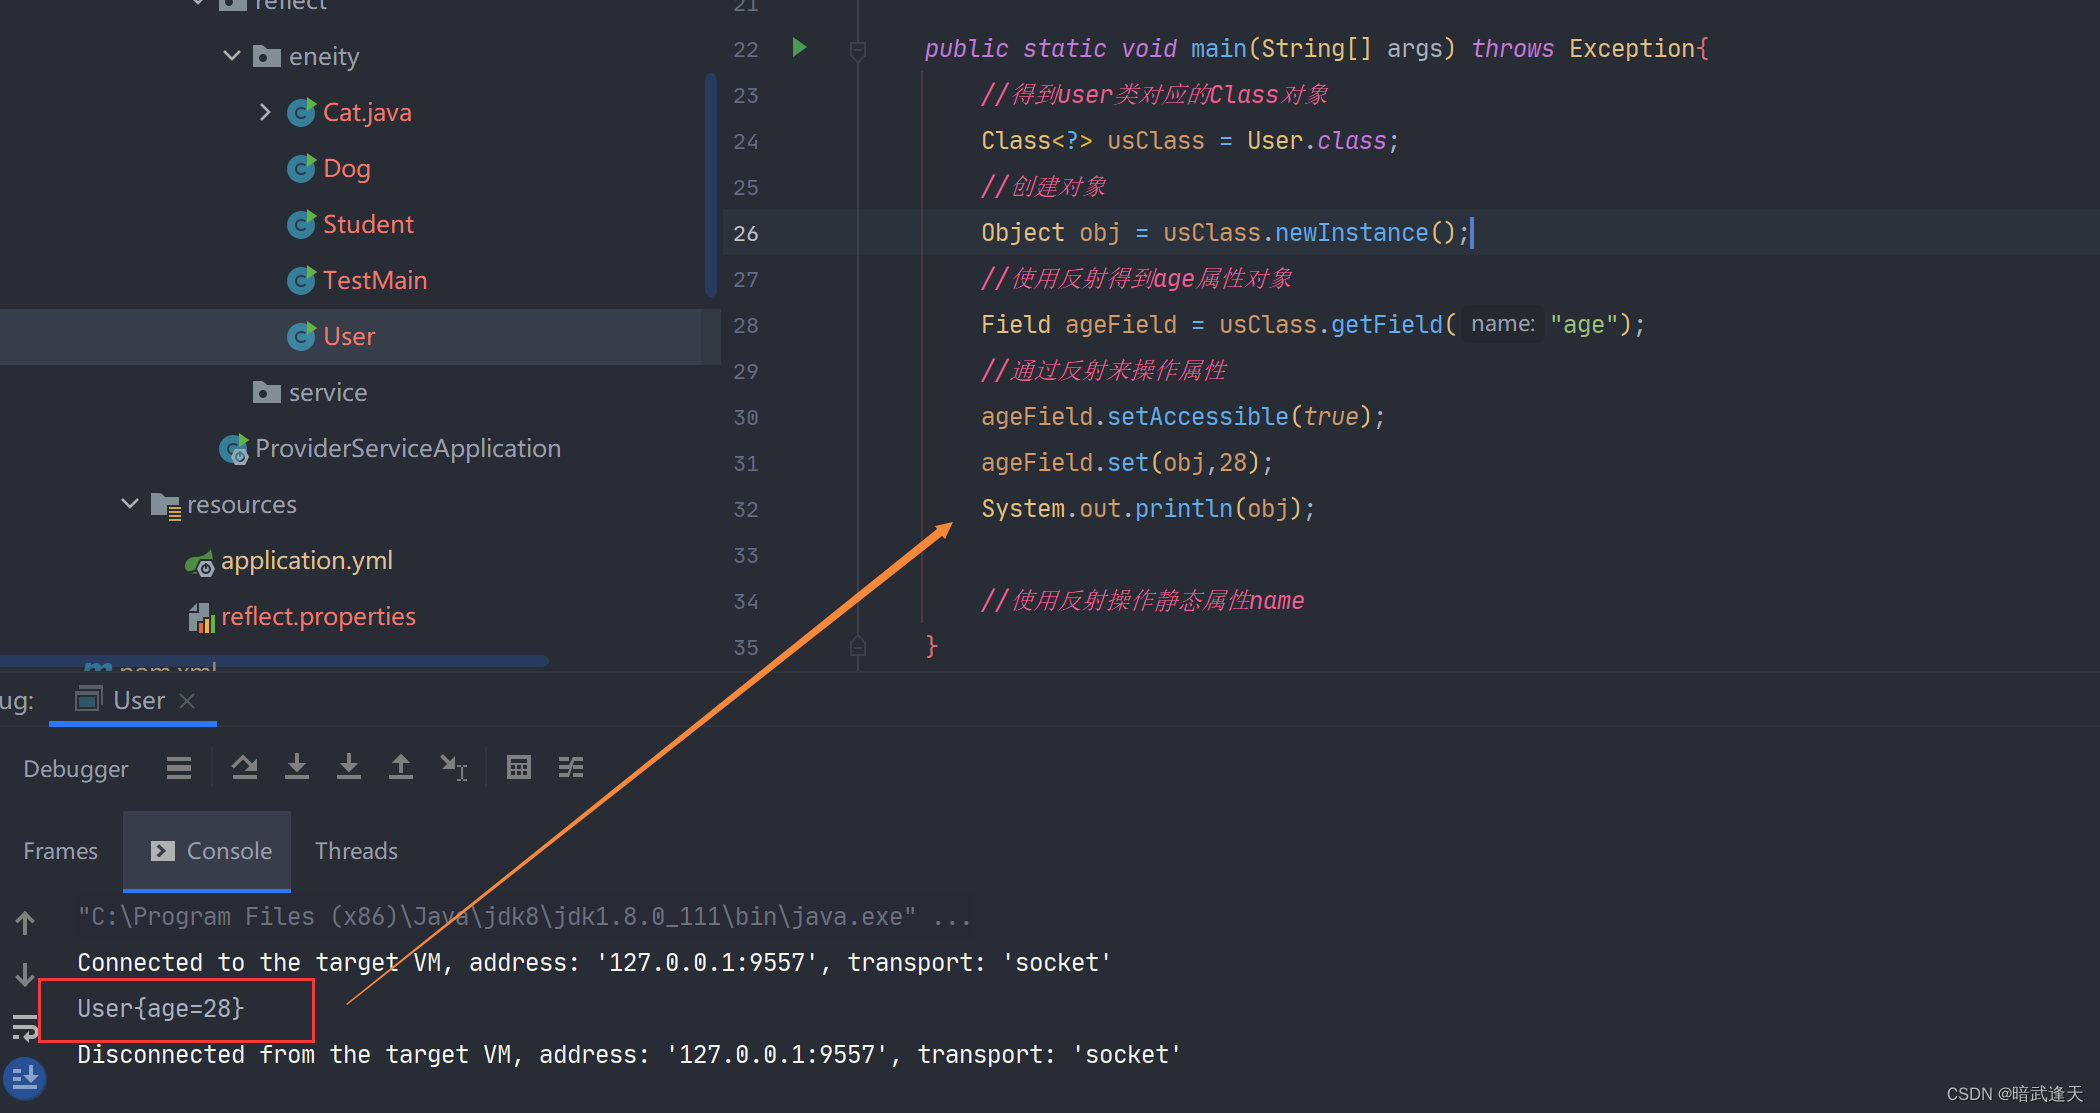The image size is (2100, 1113).
Task: Click the Step Over debugger icon
Action: (x=245, y=768)
